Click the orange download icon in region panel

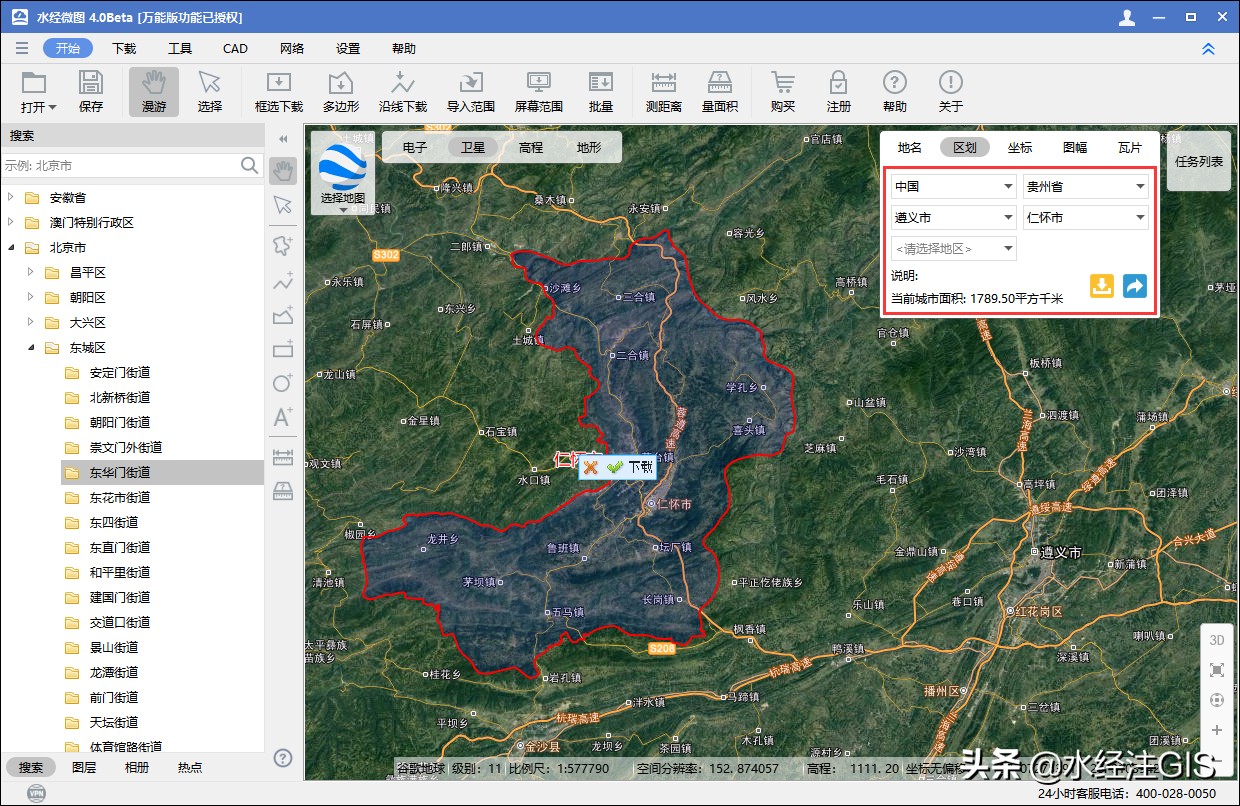[1101, 286]
